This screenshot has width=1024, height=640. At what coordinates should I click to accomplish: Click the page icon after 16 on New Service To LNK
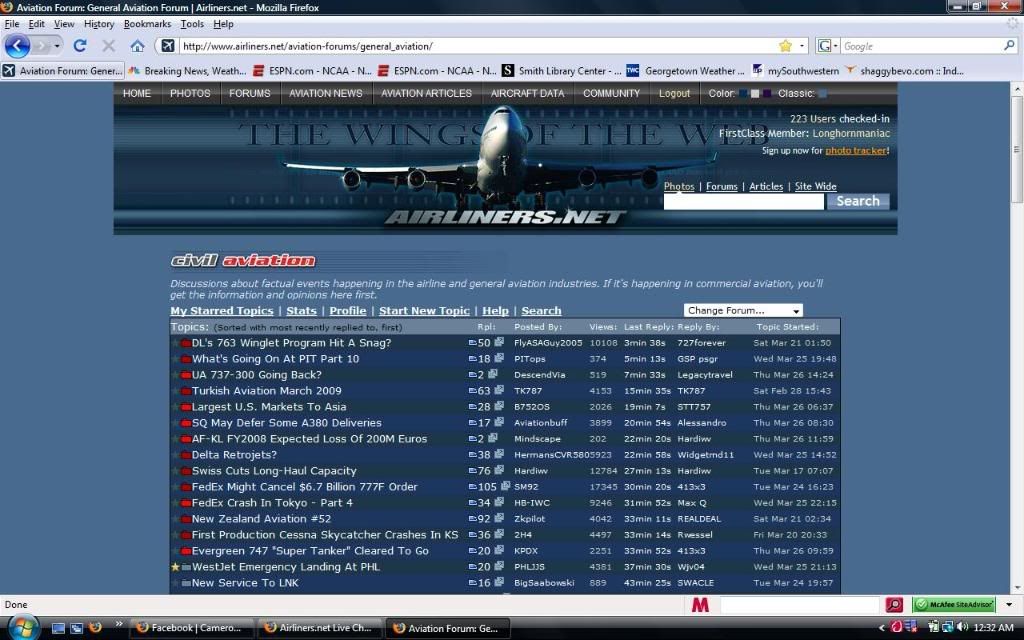[x=499, y=582]
